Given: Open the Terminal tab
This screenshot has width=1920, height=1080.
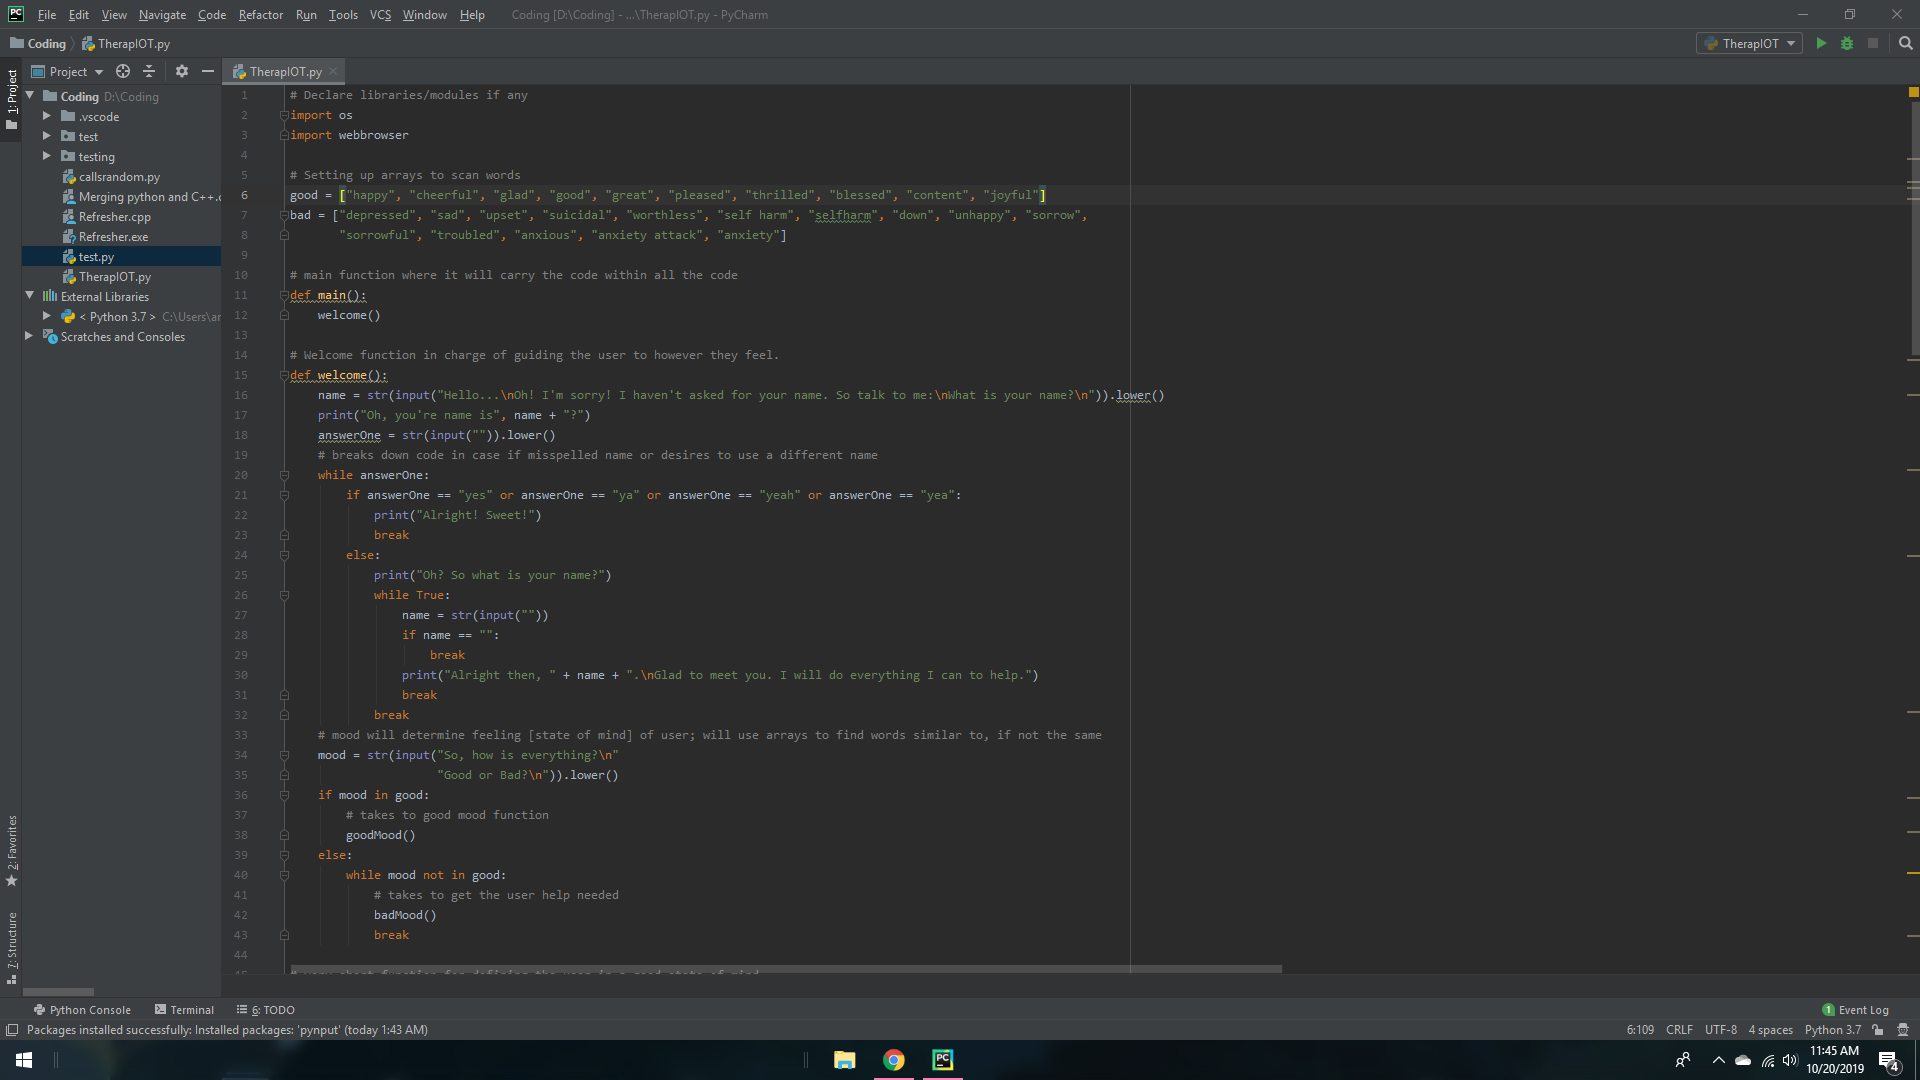Looking at the screenshot, I should click(184, 1010).
